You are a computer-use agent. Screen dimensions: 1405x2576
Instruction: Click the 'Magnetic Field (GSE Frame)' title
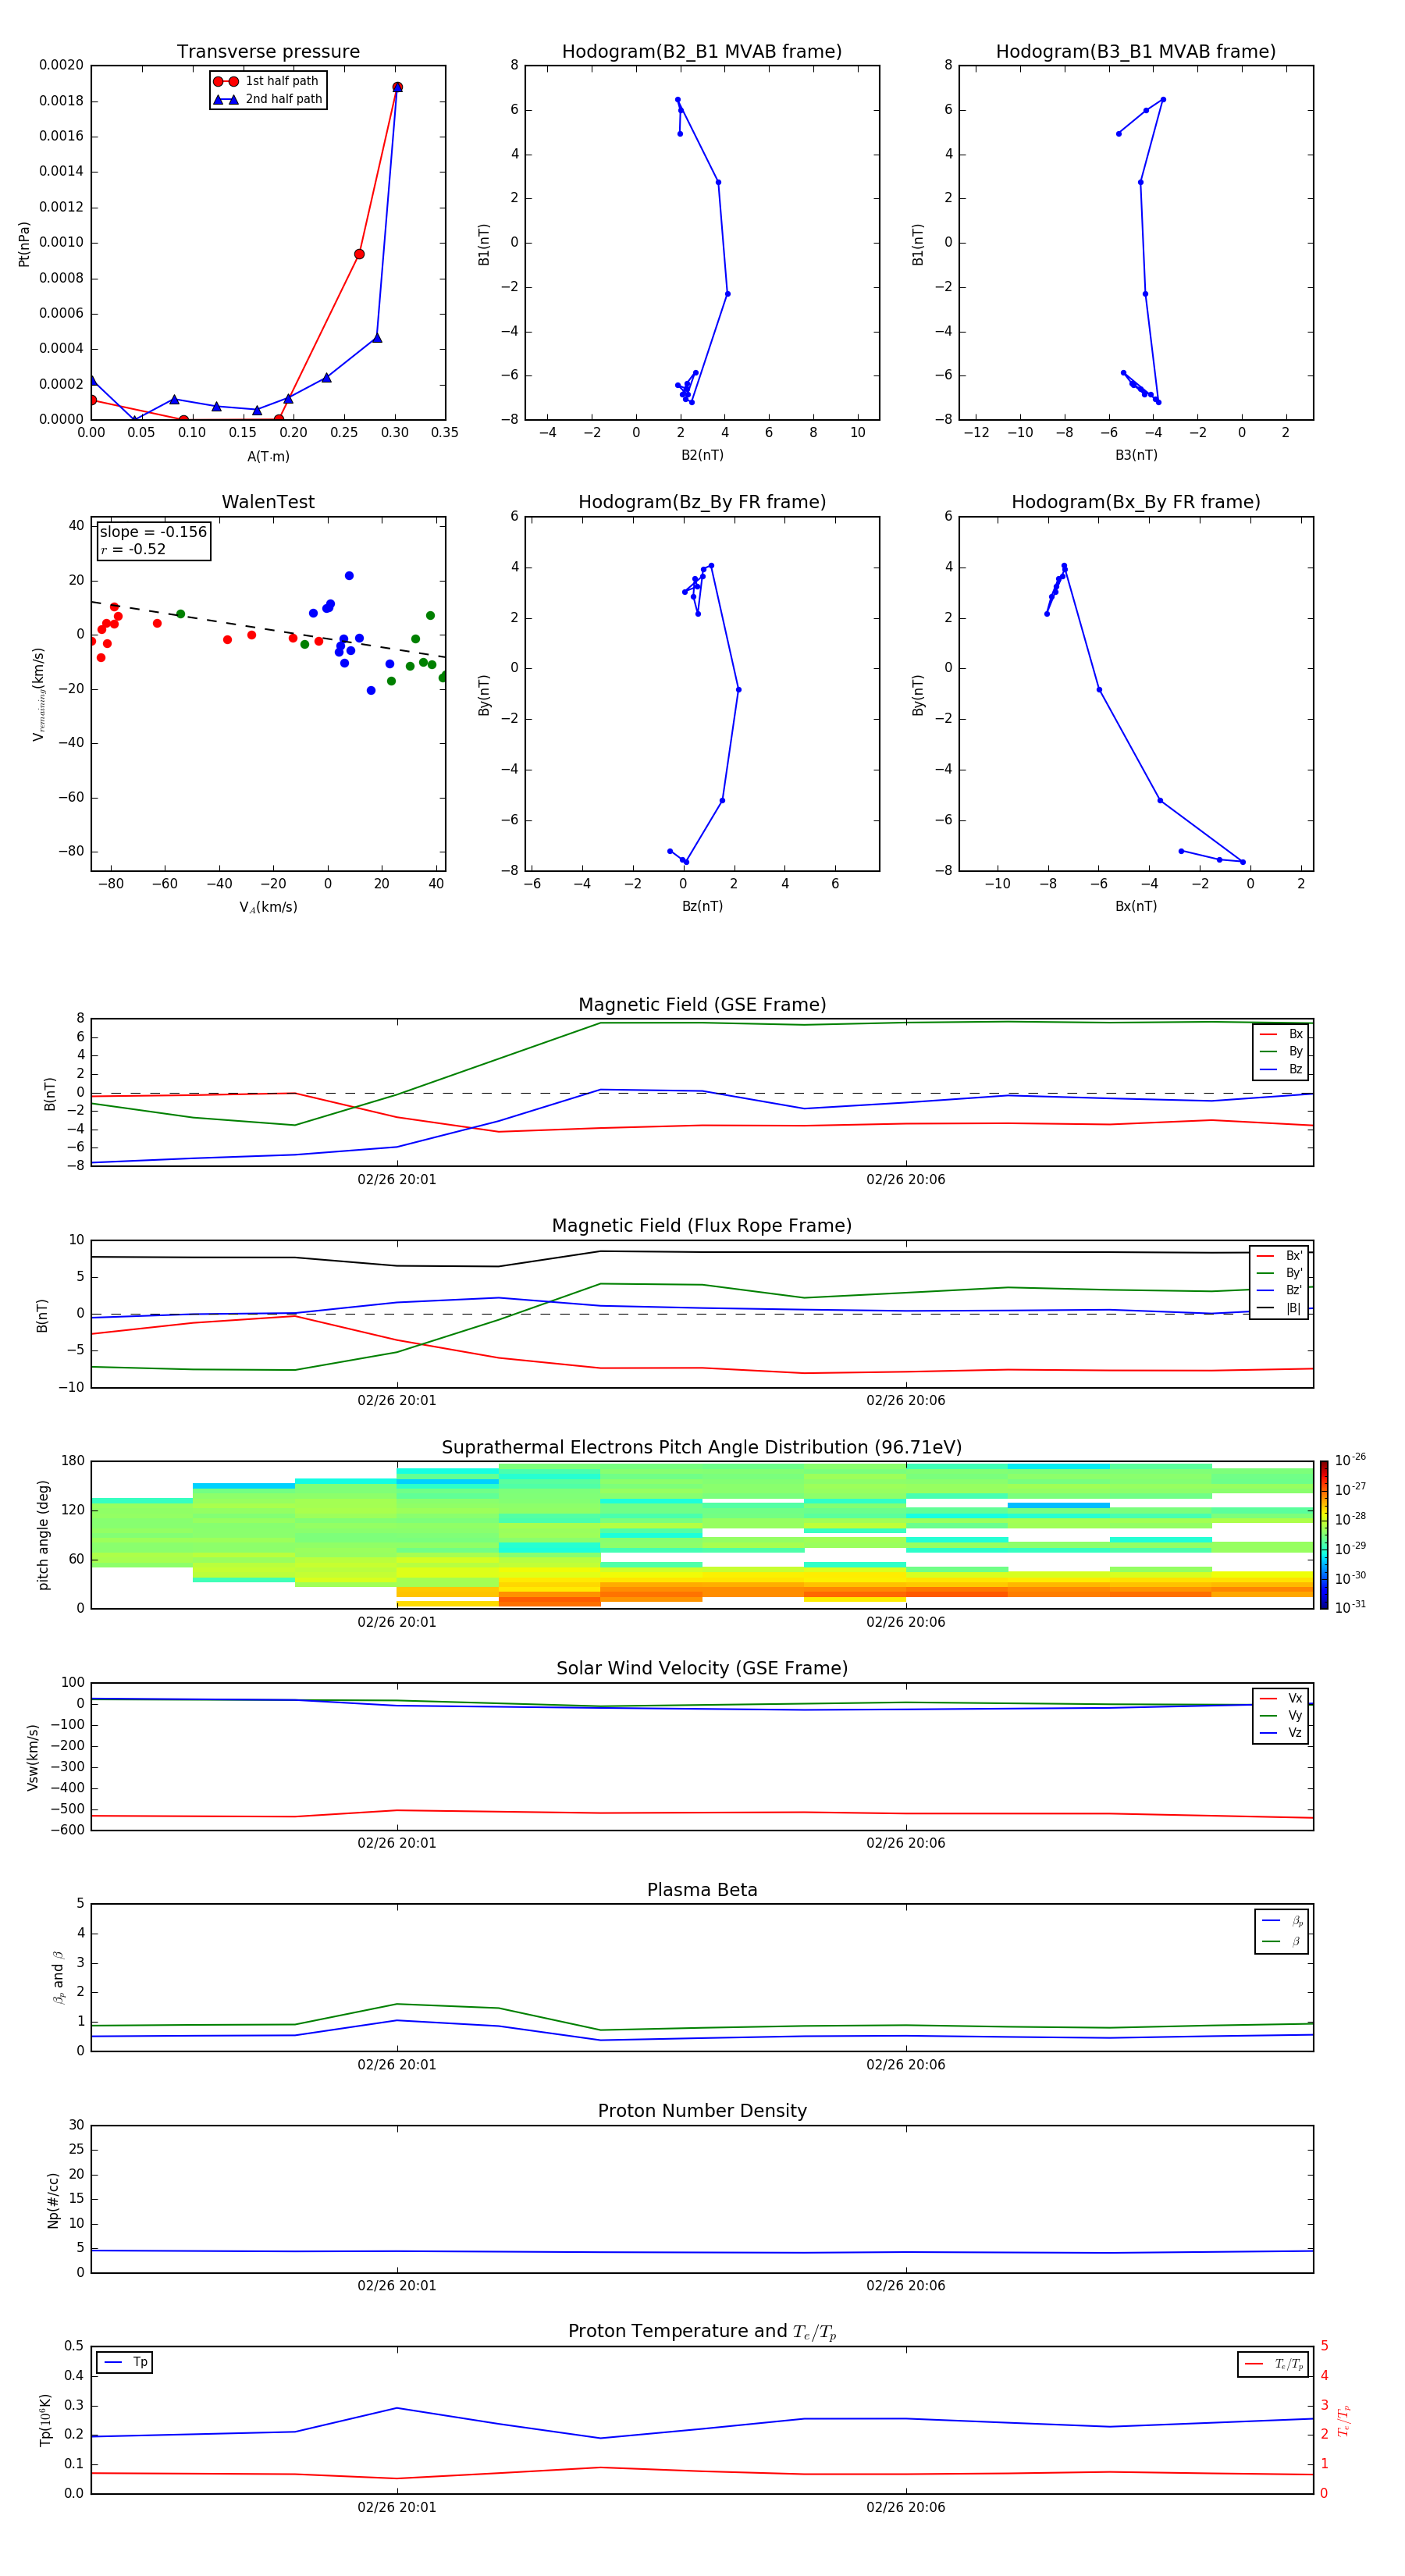pyautogui.click(x=702, y=1005)
